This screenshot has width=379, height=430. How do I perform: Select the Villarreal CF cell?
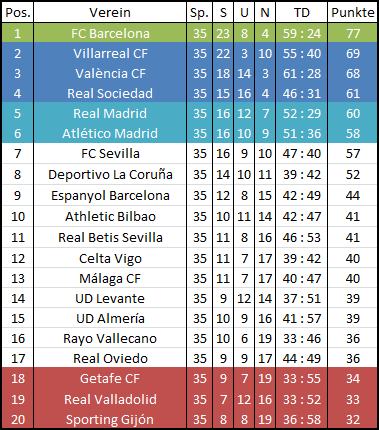110,53
